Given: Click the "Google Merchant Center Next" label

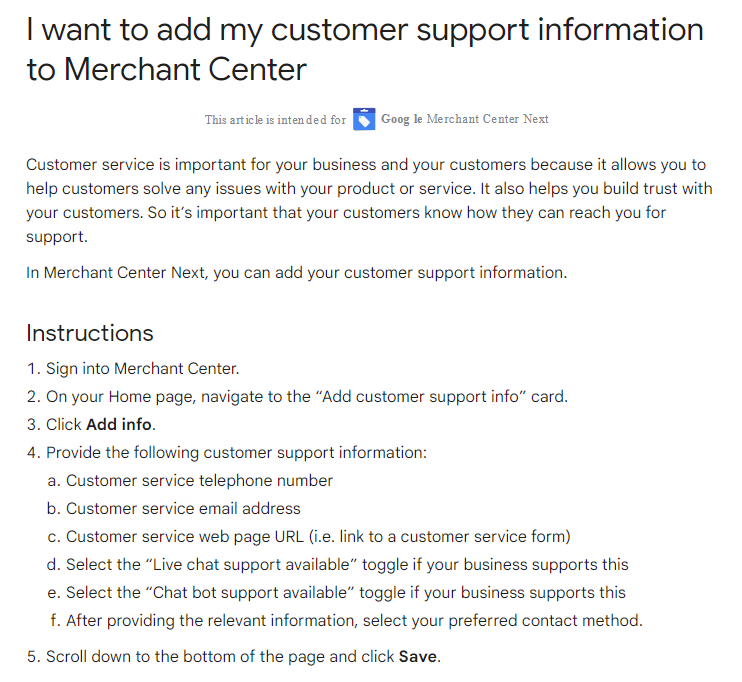Looking at the screenshot, I should (x=465, y=119).
